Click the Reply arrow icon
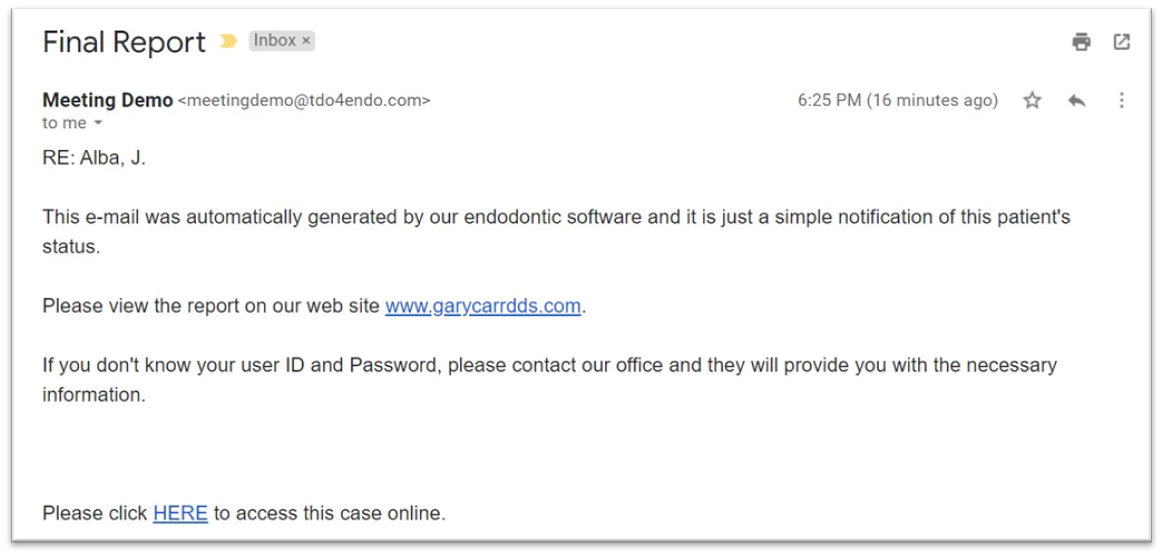The height and width of the screenshot is (556, 1163). click(1077, 100)
